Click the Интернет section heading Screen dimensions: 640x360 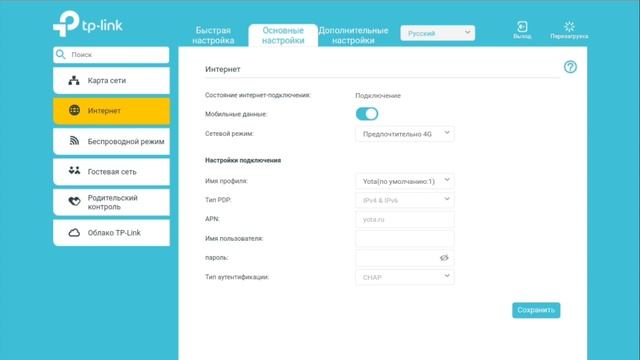[x=222, y=69]
